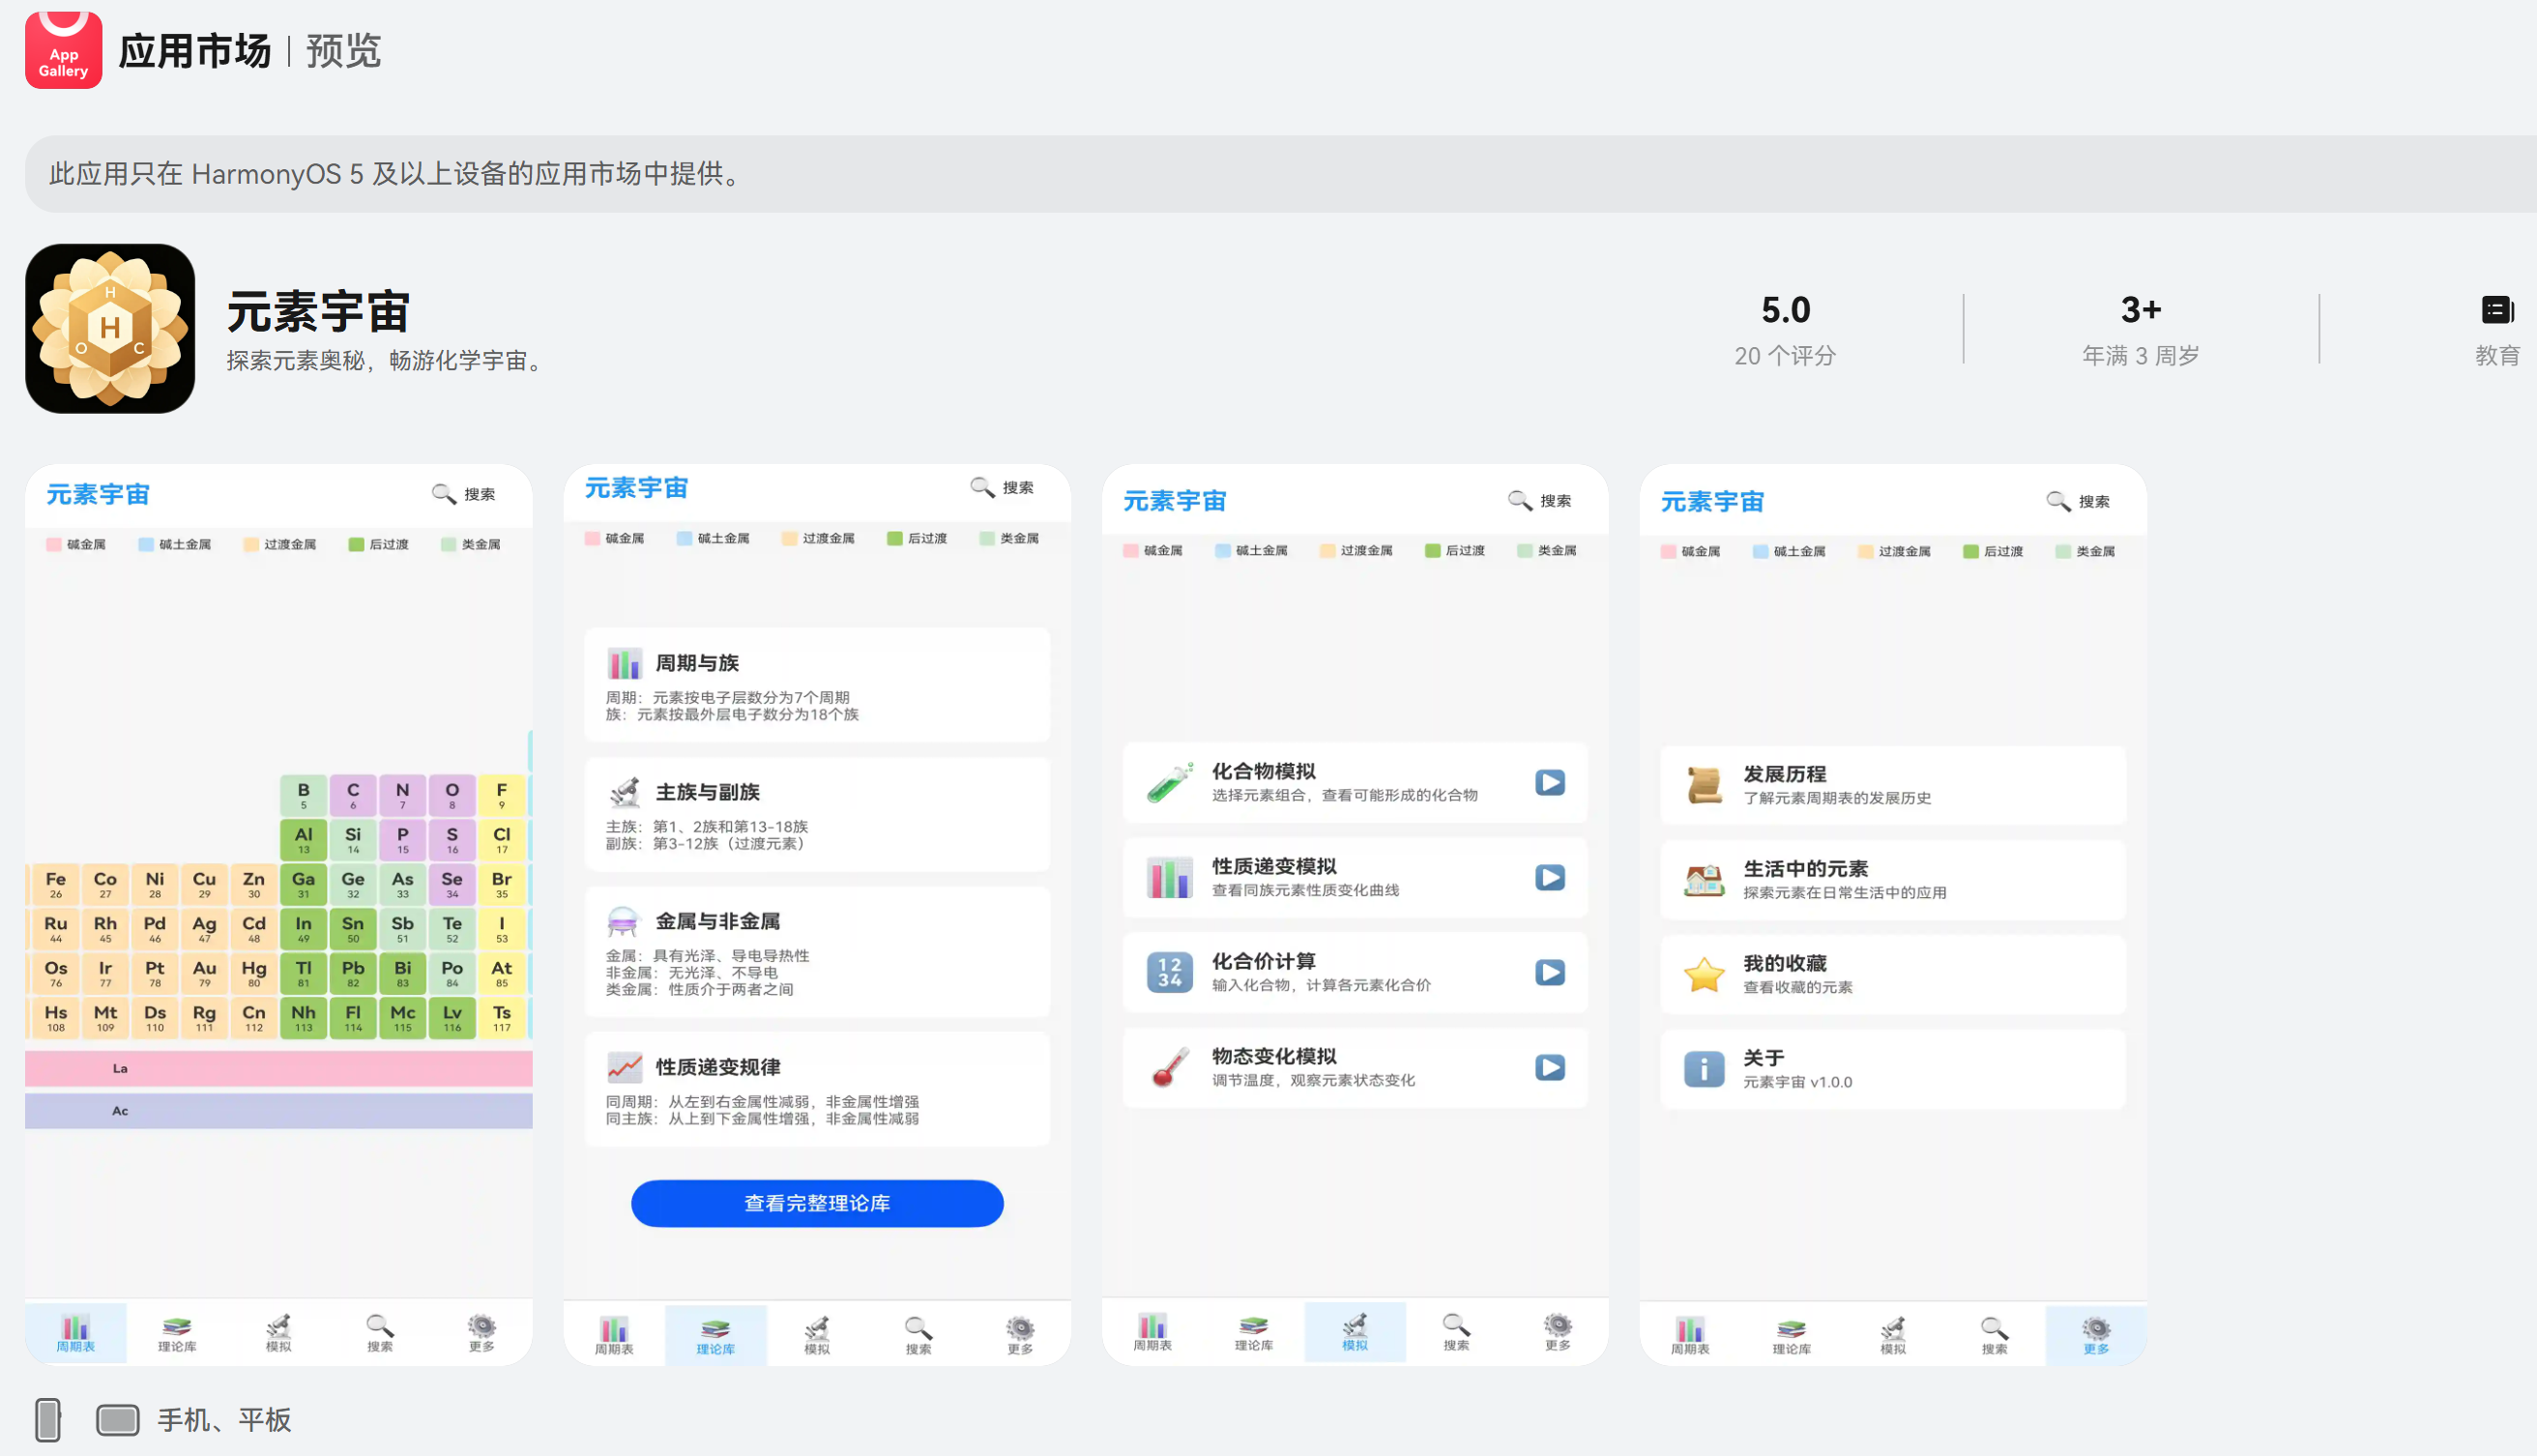2537x1456 pixels.
Task: Click 手机、平板 device label
Action: (224, 1420)
